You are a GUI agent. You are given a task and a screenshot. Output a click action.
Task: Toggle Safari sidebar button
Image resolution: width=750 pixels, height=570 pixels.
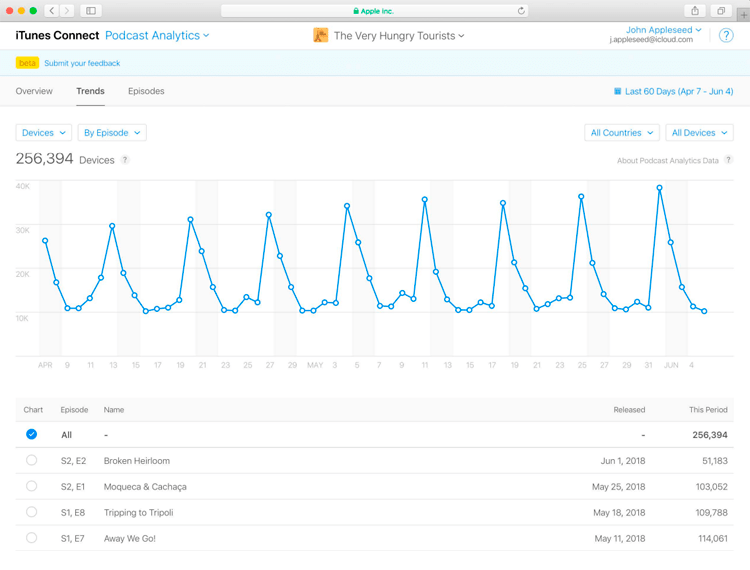[x=91, y=11]
